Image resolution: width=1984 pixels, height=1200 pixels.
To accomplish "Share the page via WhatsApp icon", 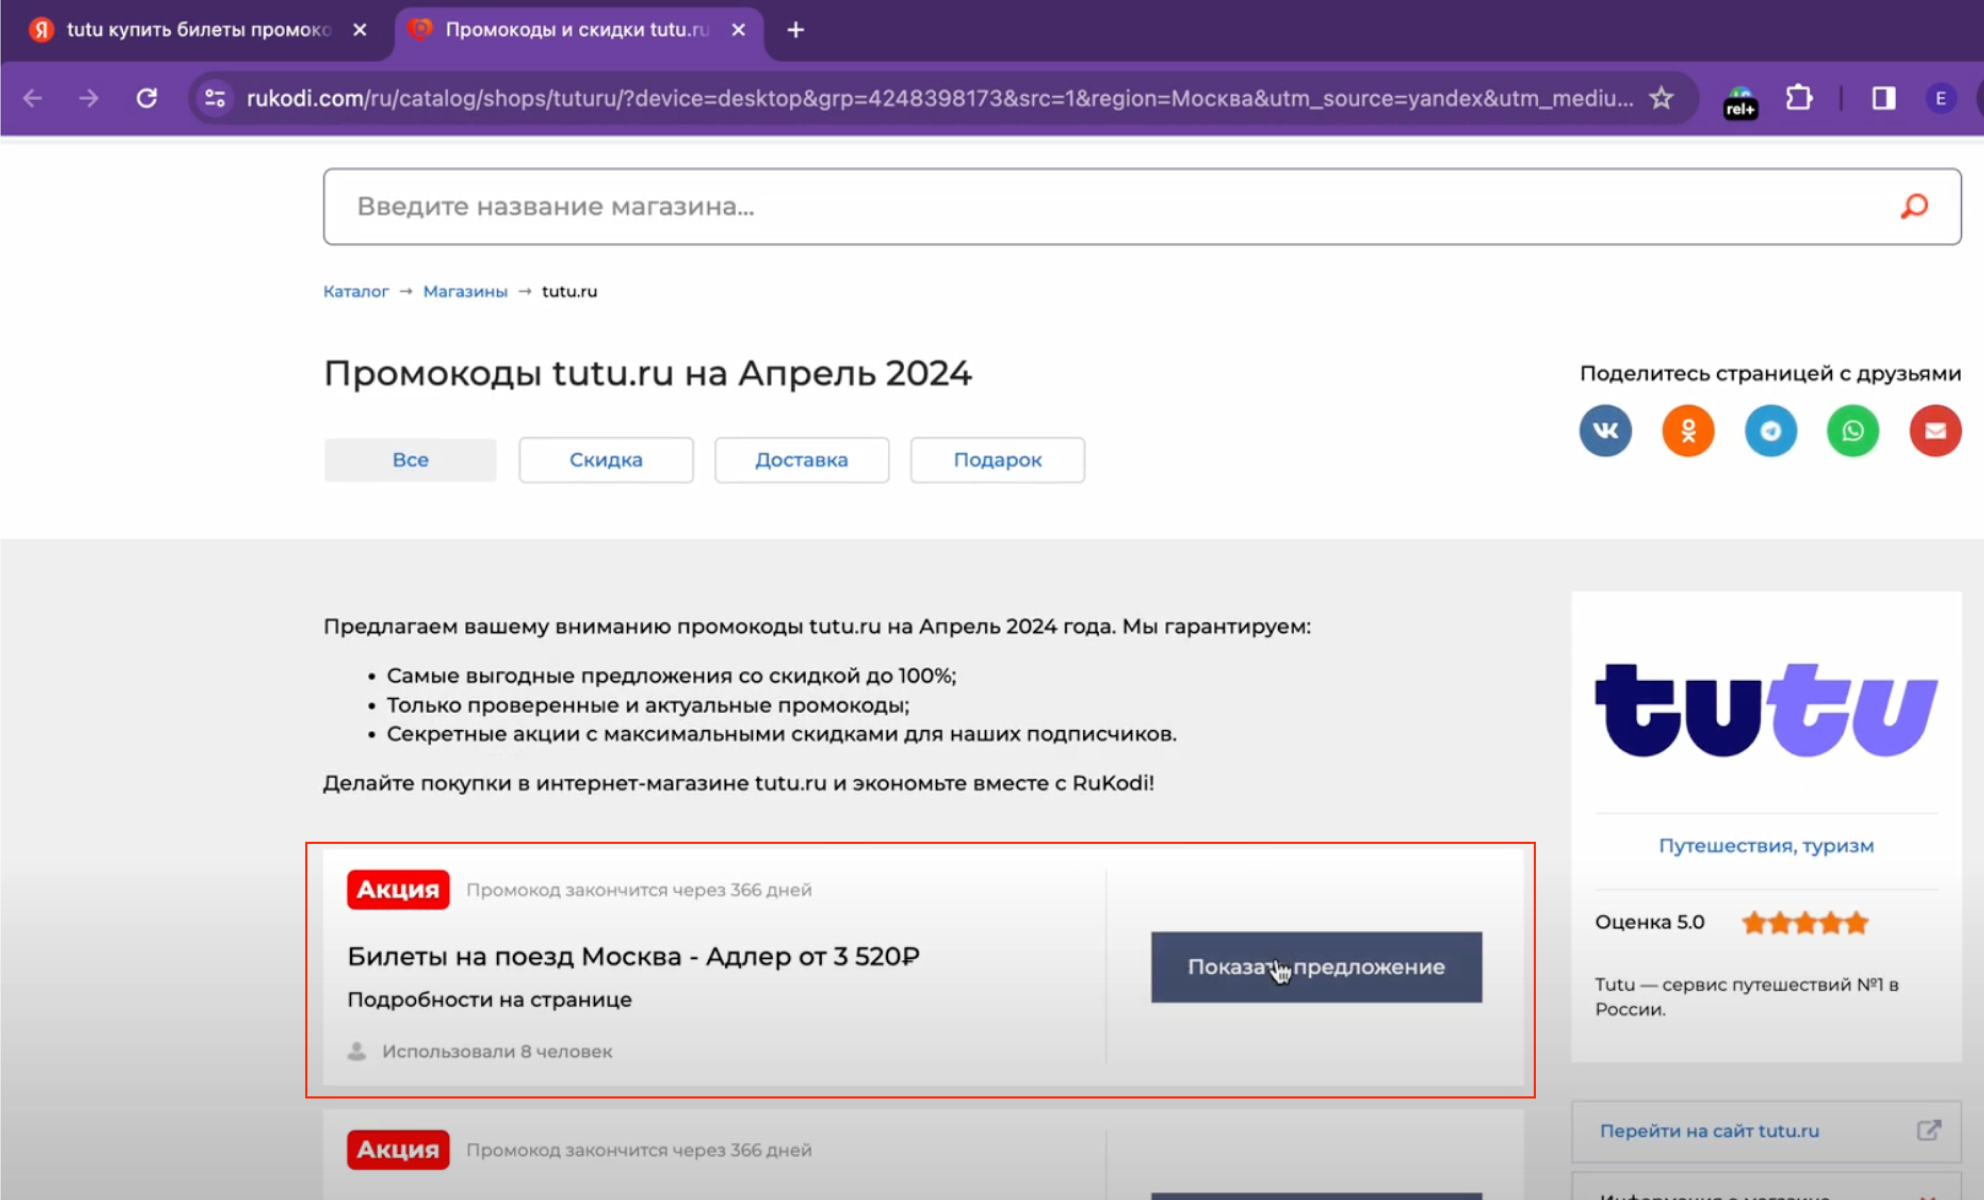I will 1852,430.
